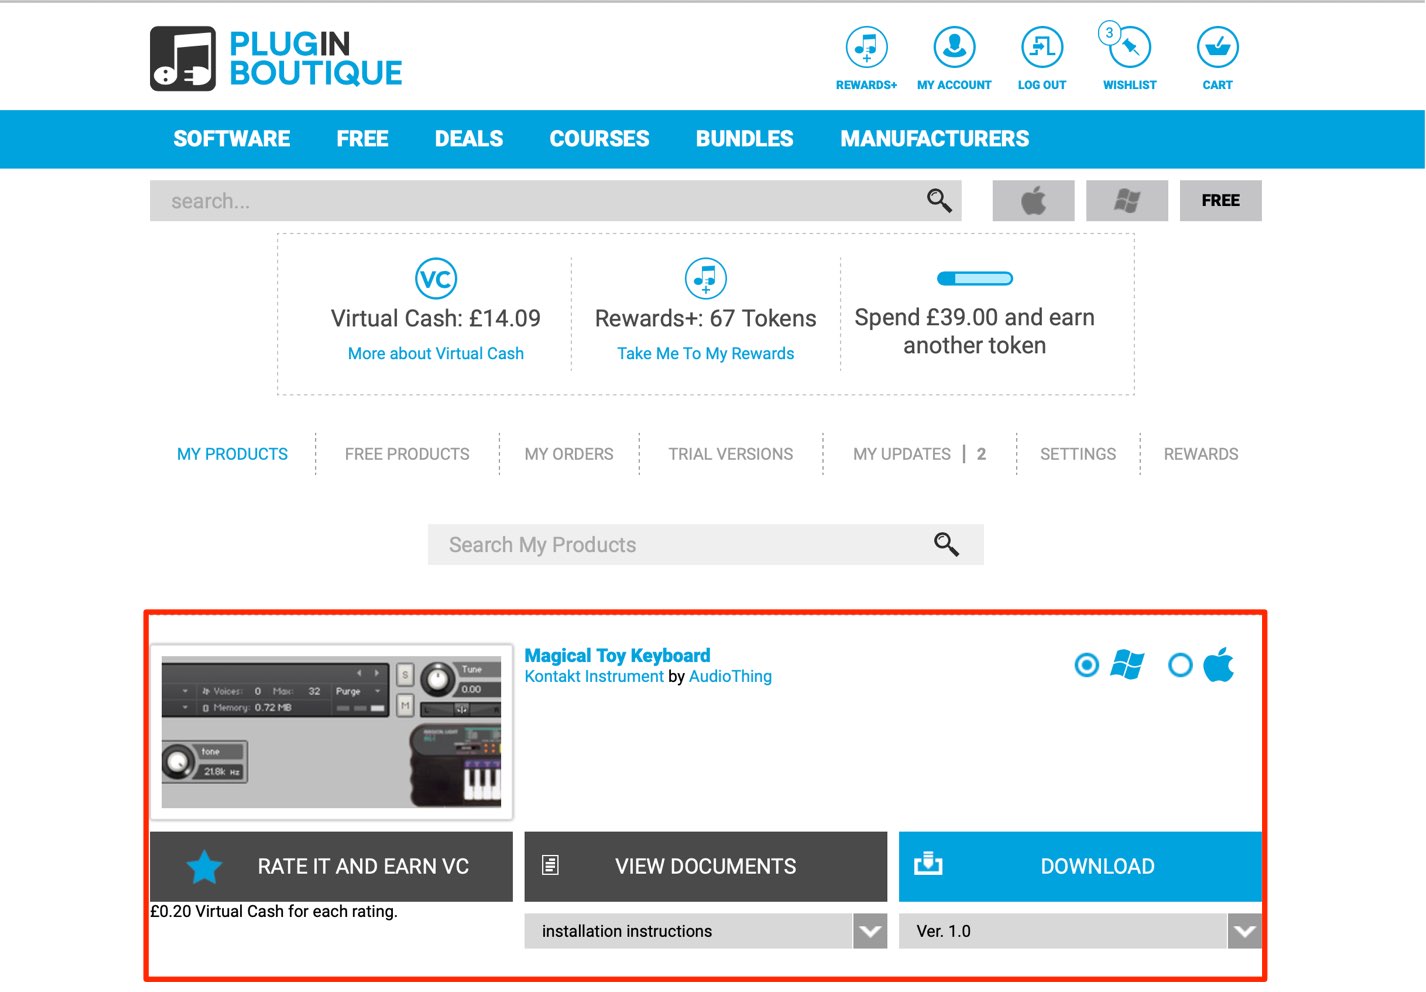Switch to Settings tab
Viewport: 1426px width, 992px height.
click(1078, 454)
